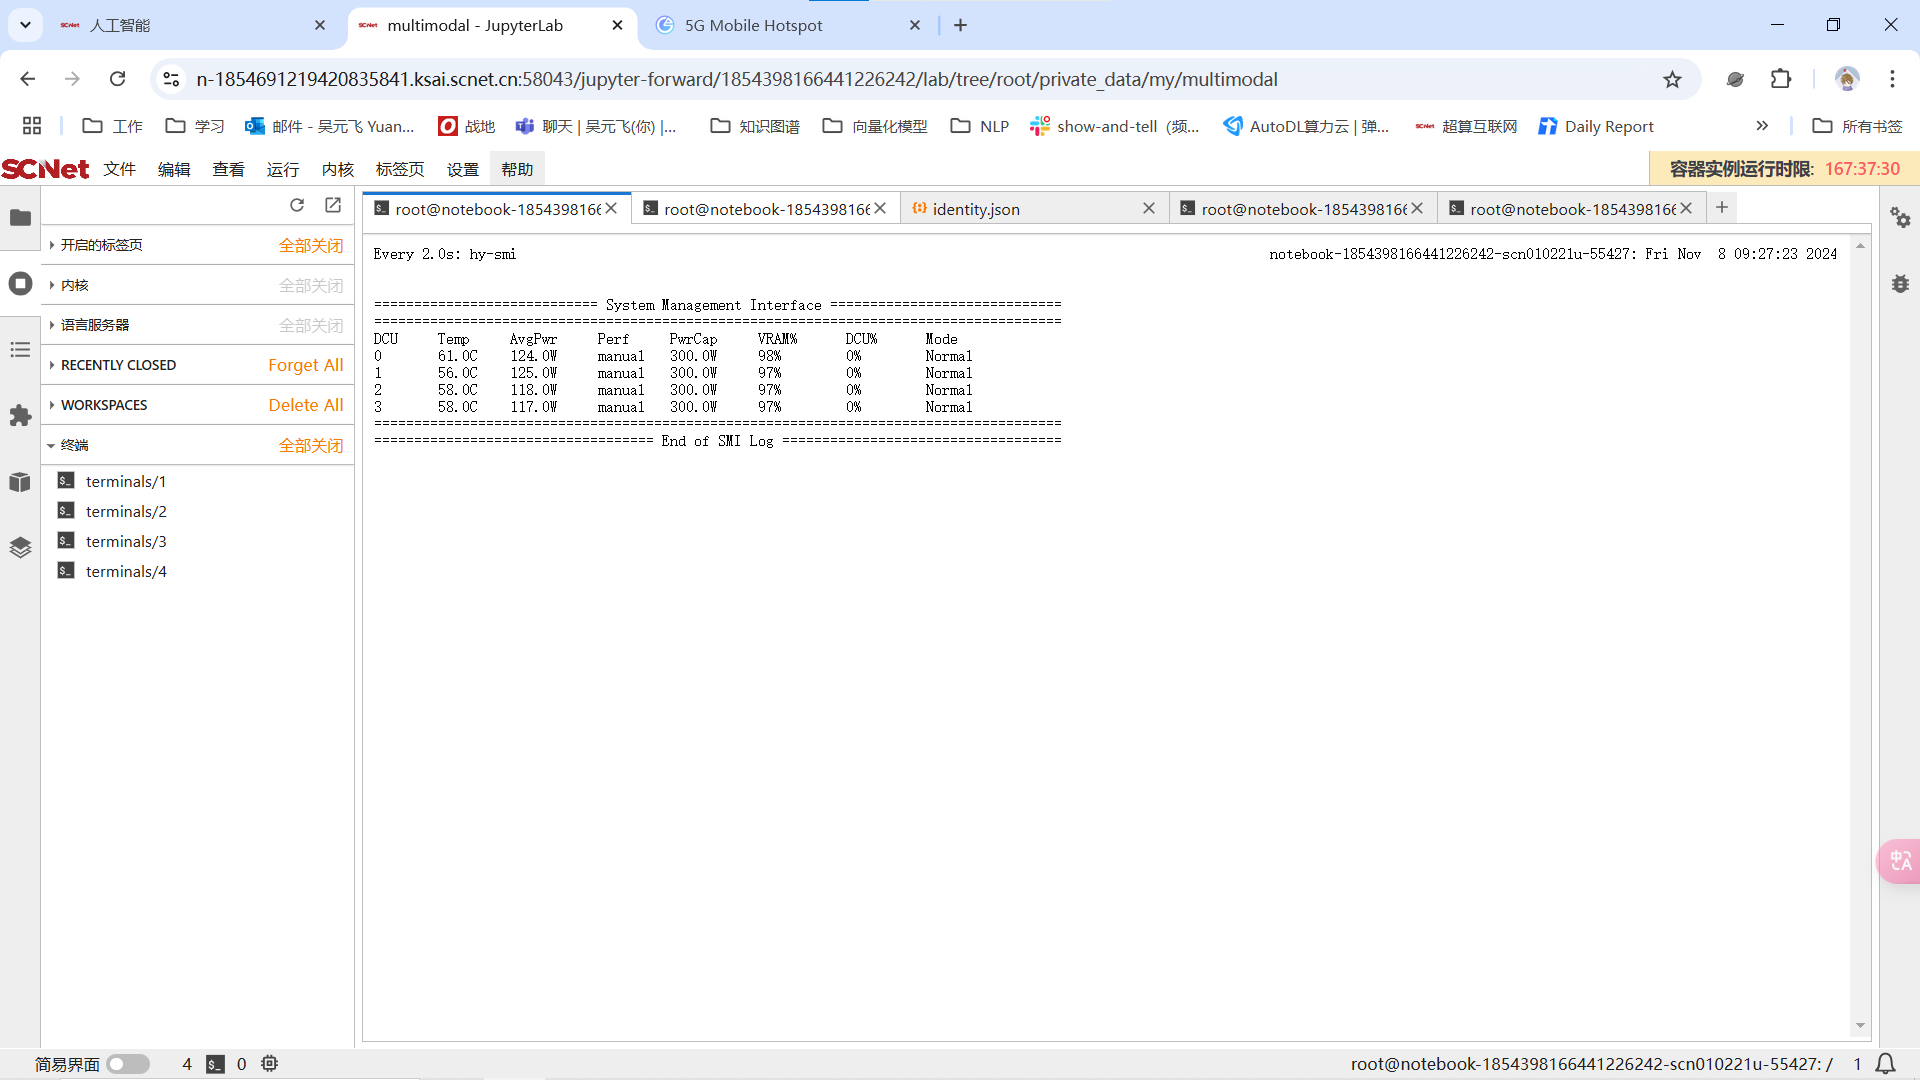Viewport: 1920px width, 1080px height.
Task: Open the extension manager puzzle icon
Action: [20, 416]
